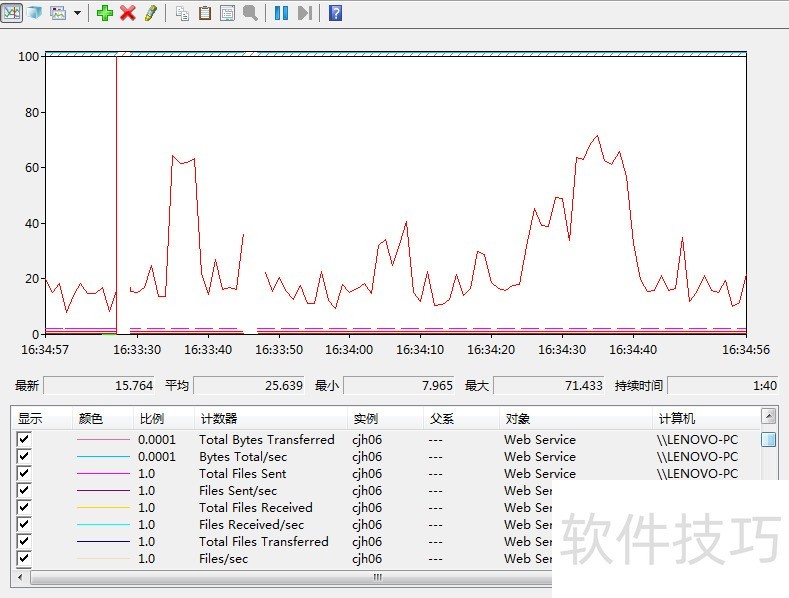Click the Paste Counter List icon

click(x=205, y=13)
